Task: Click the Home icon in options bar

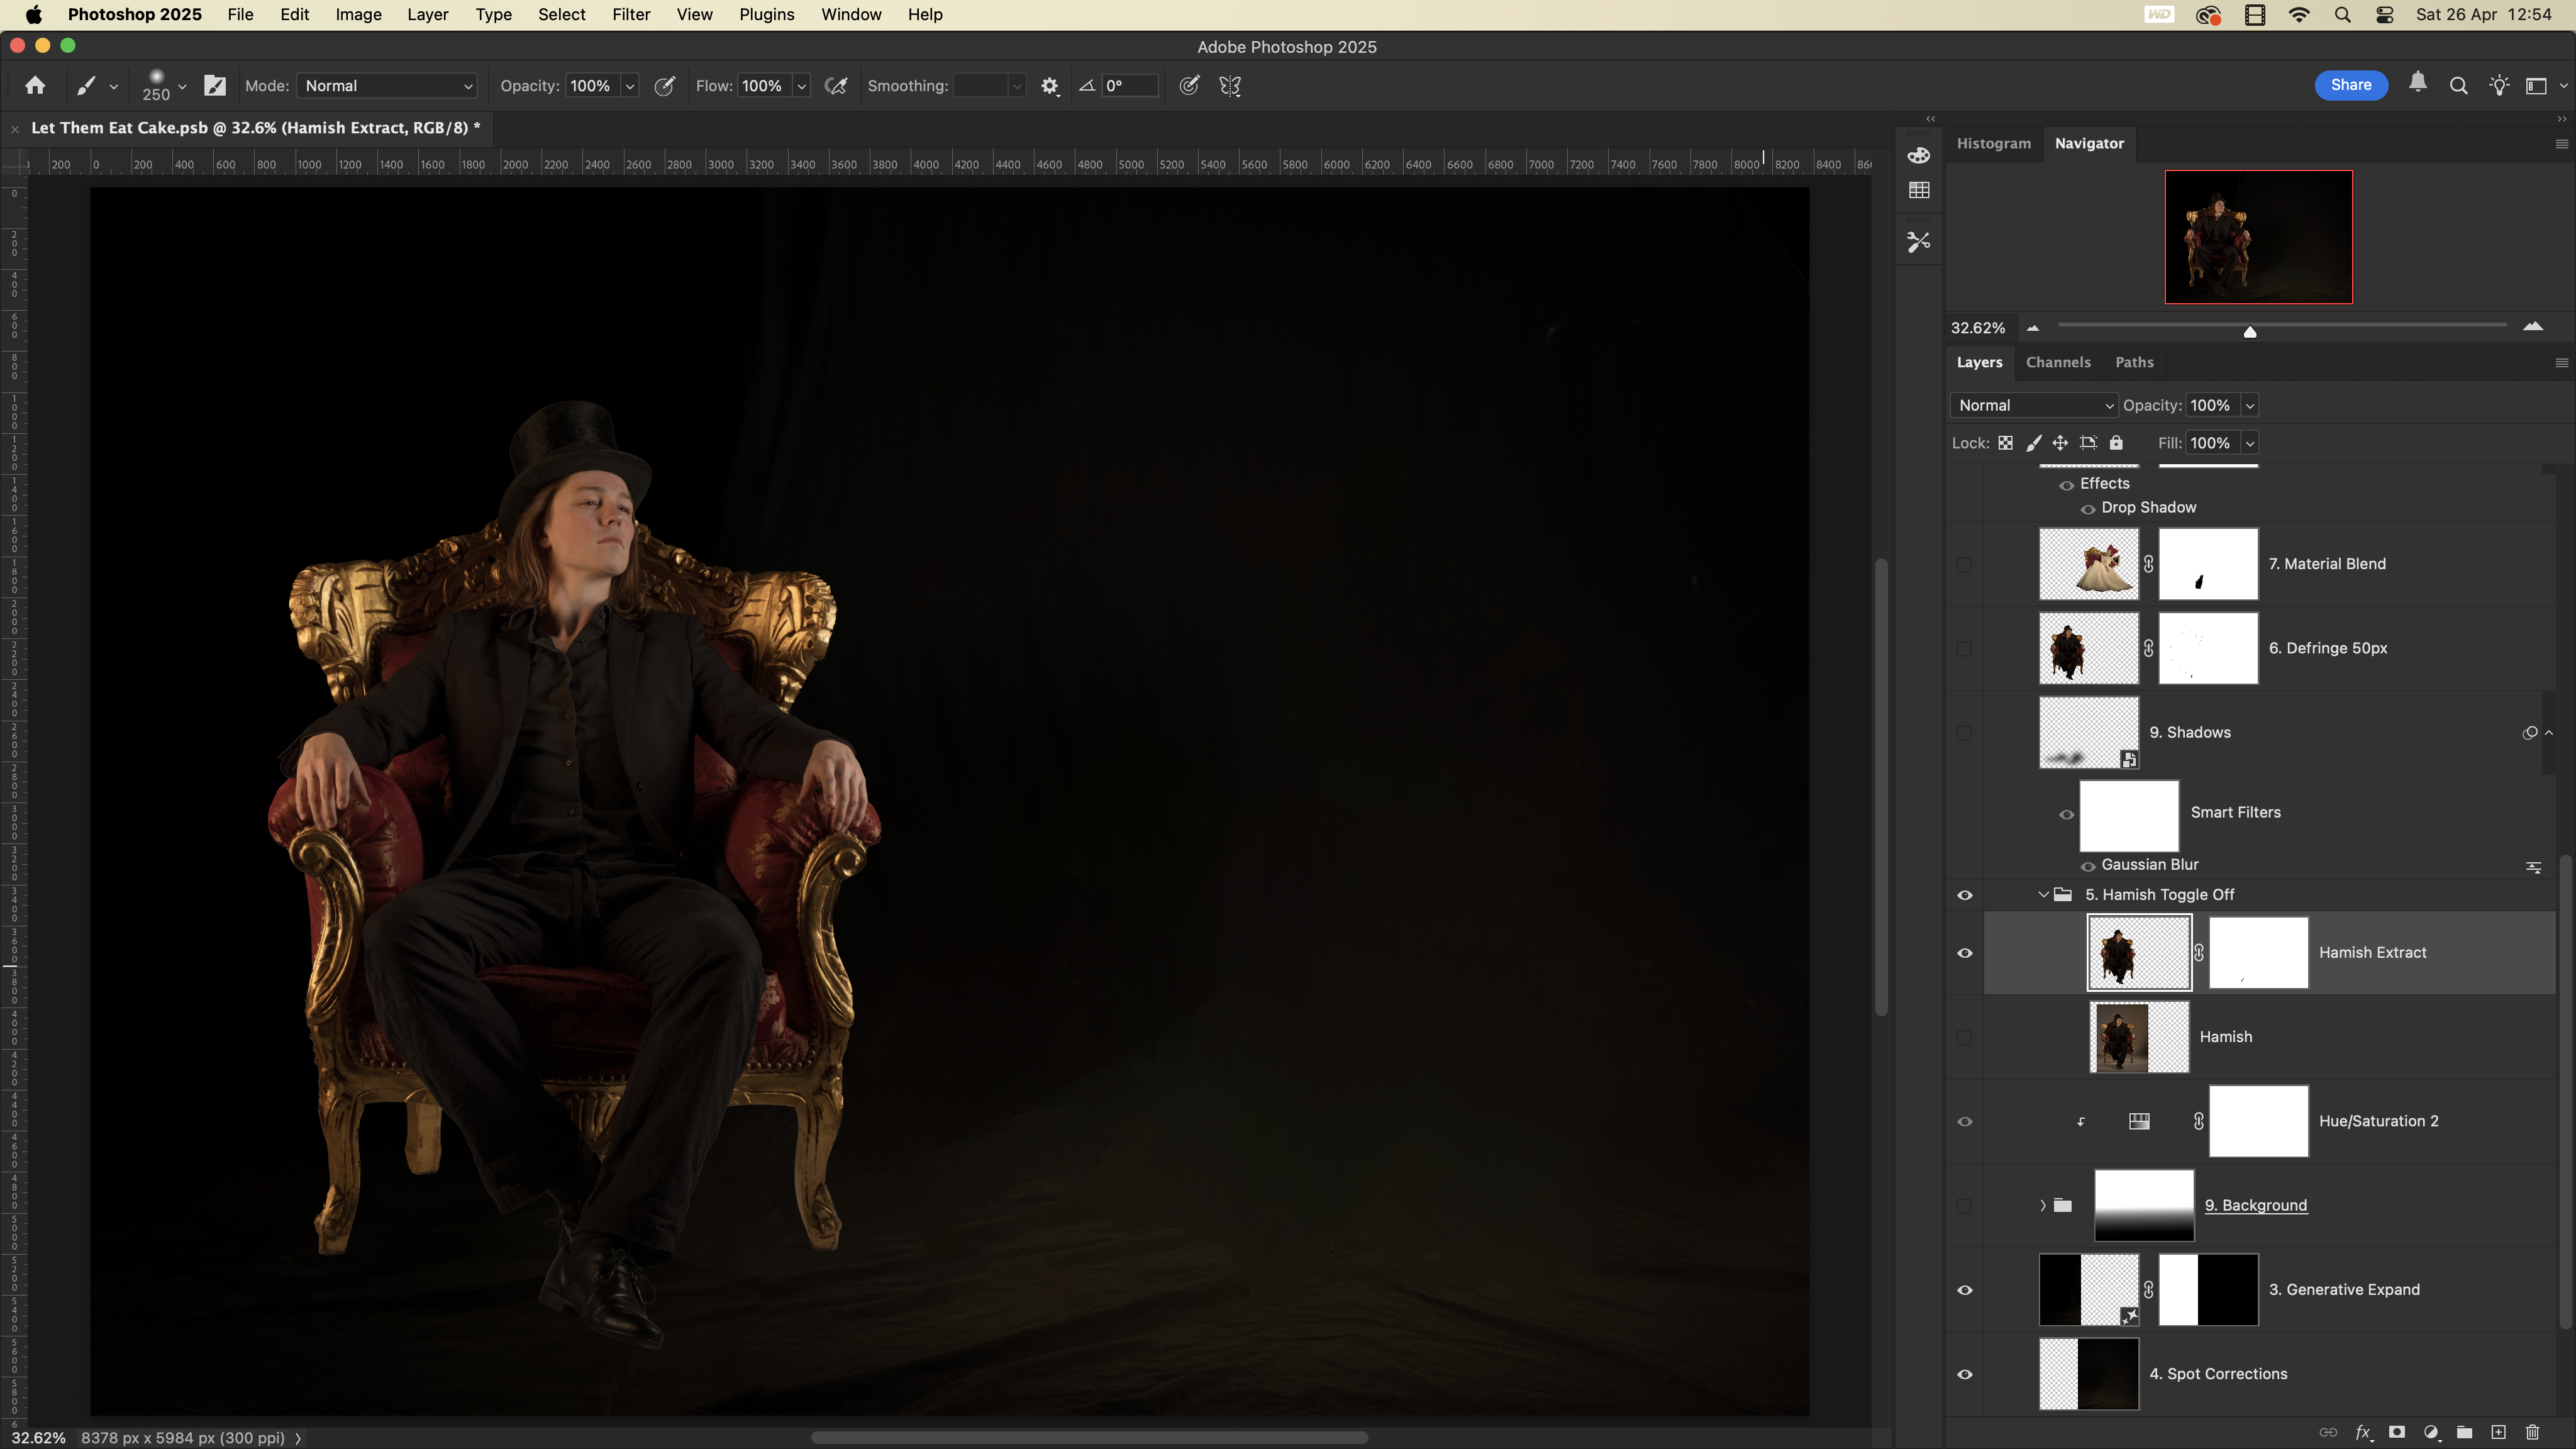Action: (35, 86)
